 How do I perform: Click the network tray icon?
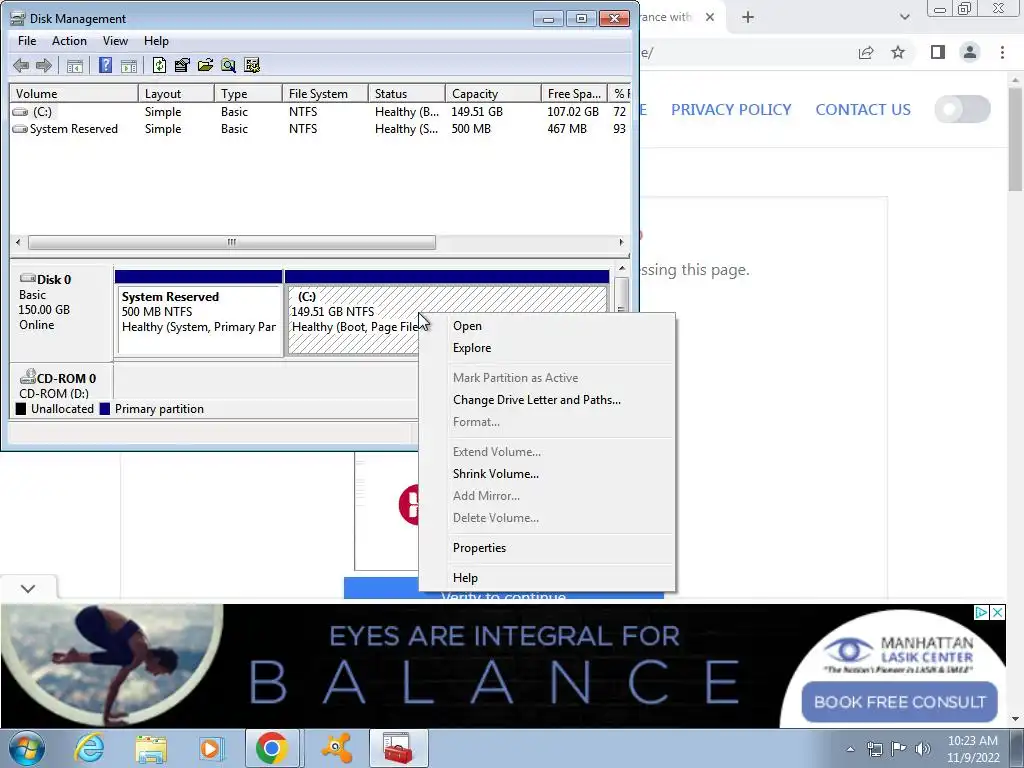(874, 749)
